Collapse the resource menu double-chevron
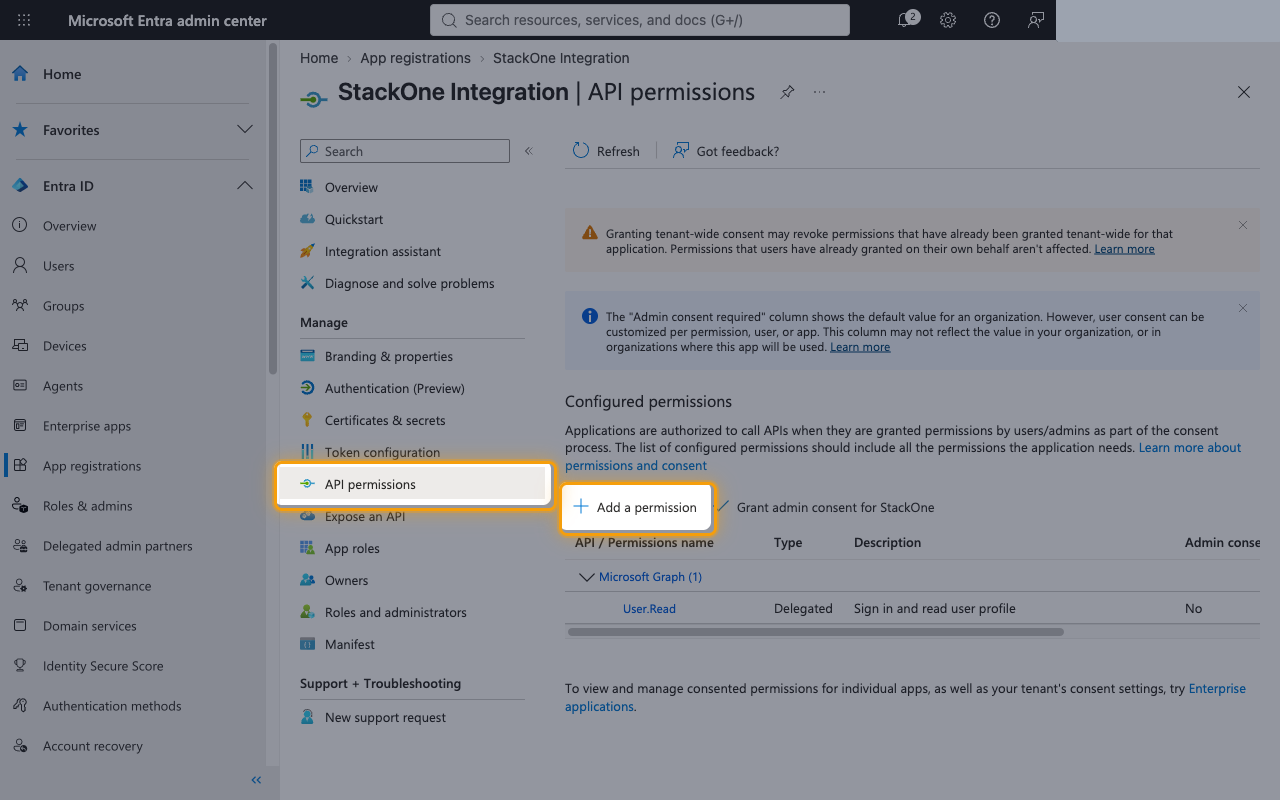The height and width of the screenshot is (800, 1280). [x=529, y=151]
